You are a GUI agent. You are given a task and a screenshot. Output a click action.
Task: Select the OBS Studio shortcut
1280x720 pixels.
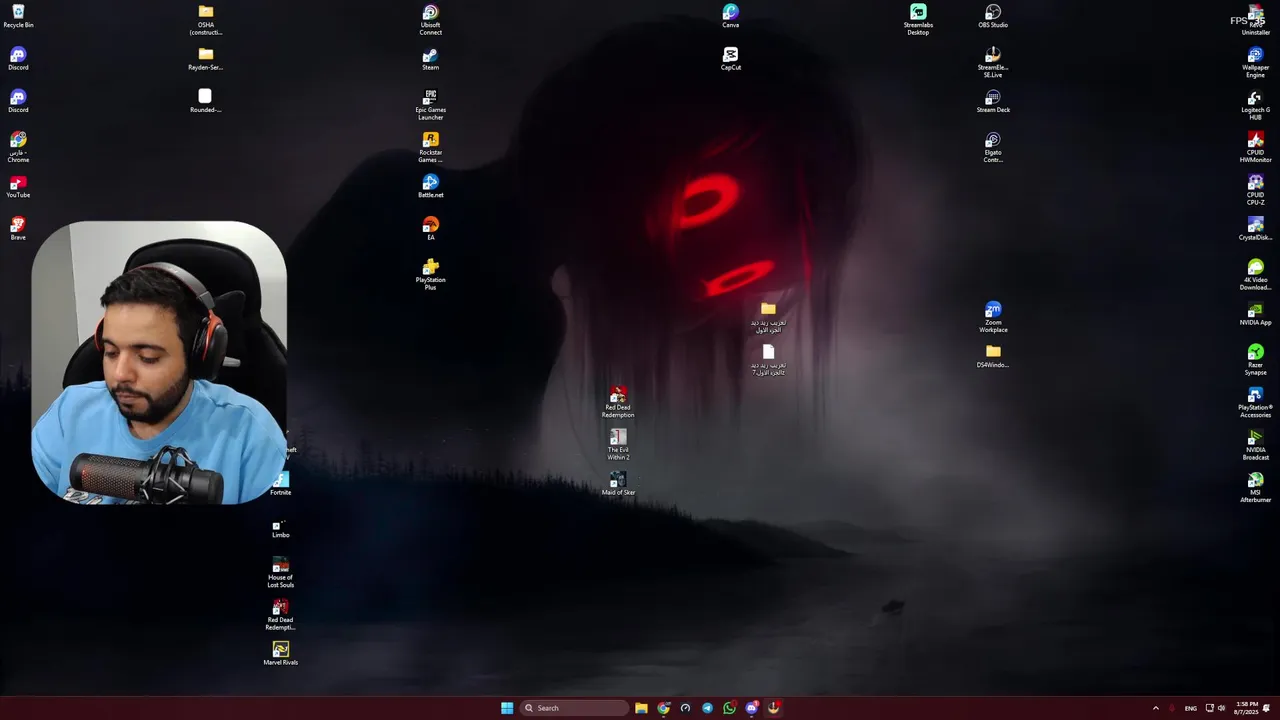(993, 16)
